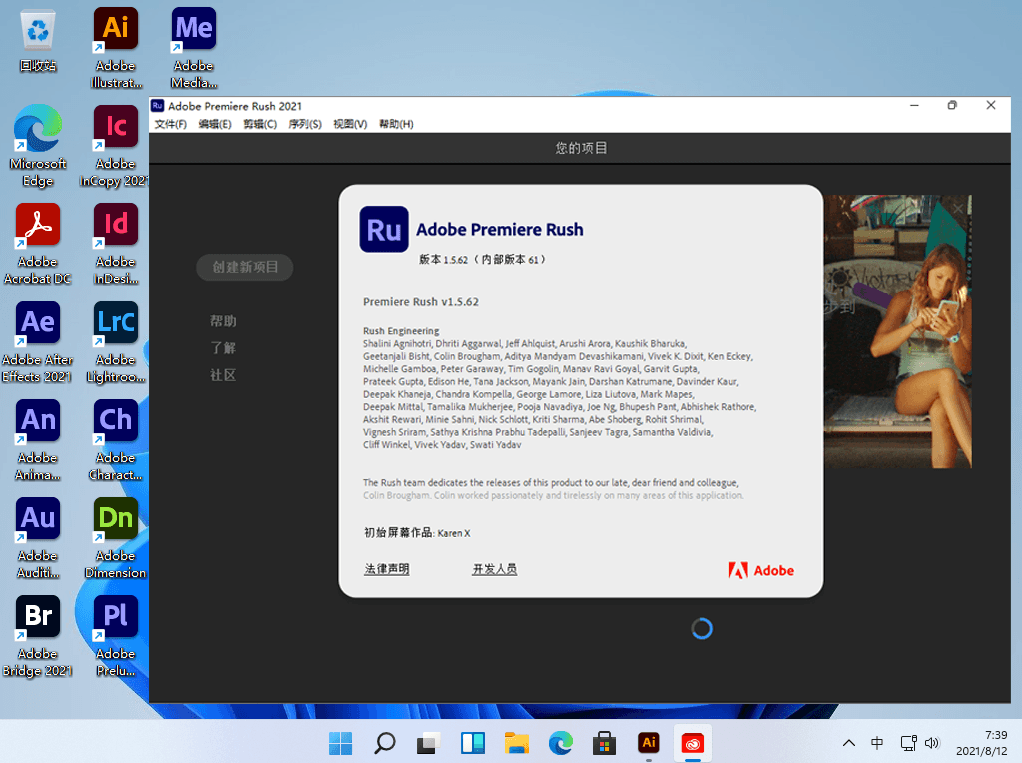
Task: Open the 帮助(H) menu
Action: (x=396, y=124)
